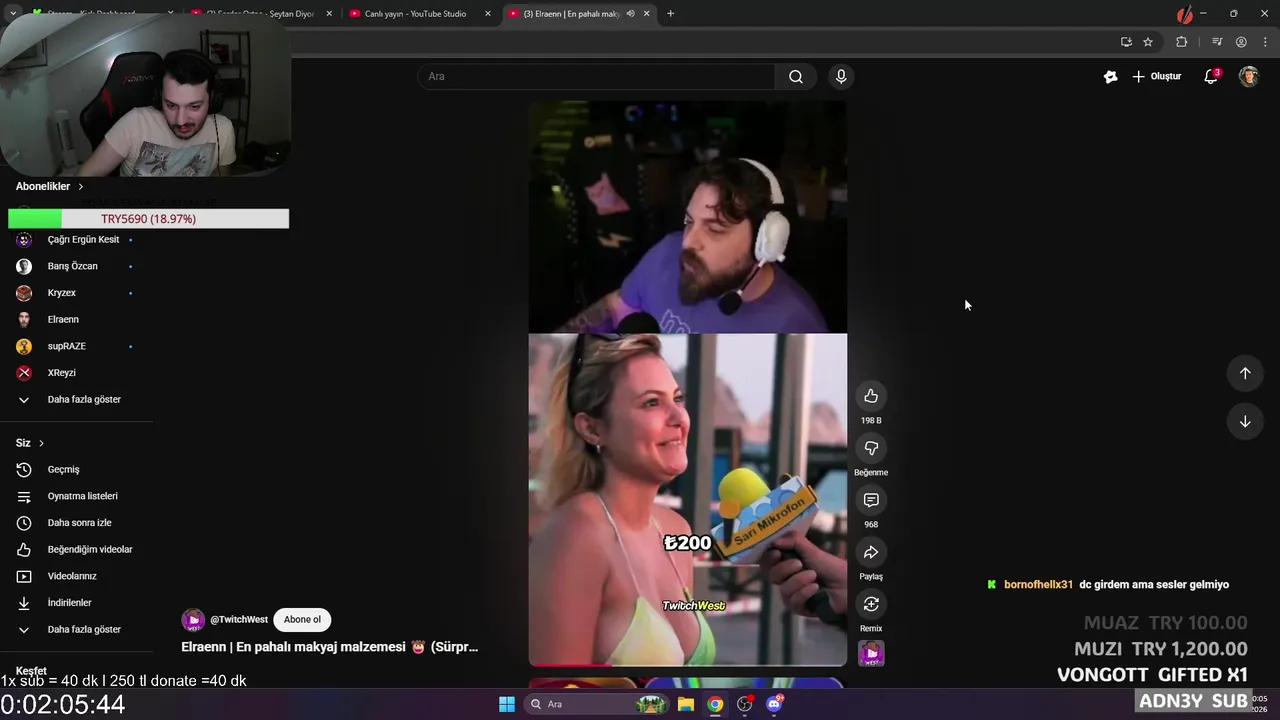Open Daha sonra izle list
The width and height of the screenshot is (1280, 720).
[78, 523]
